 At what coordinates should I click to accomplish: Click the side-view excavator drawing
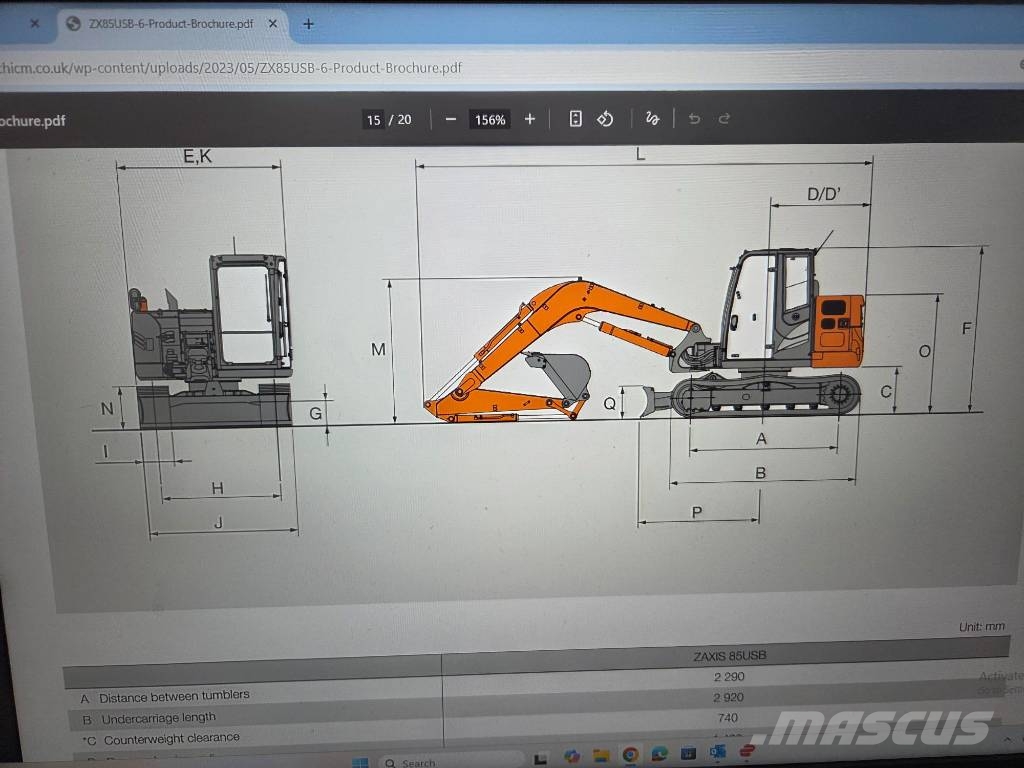click(x=644, y=335)
